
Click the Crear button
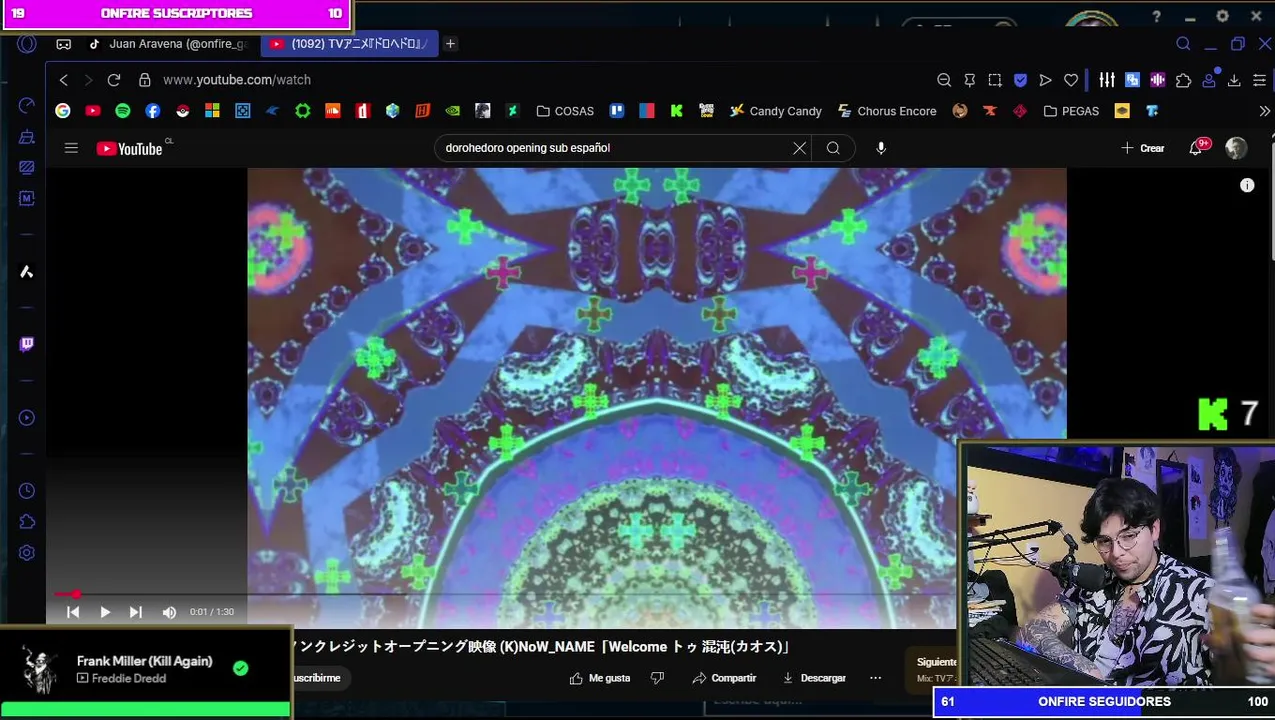1143,148
